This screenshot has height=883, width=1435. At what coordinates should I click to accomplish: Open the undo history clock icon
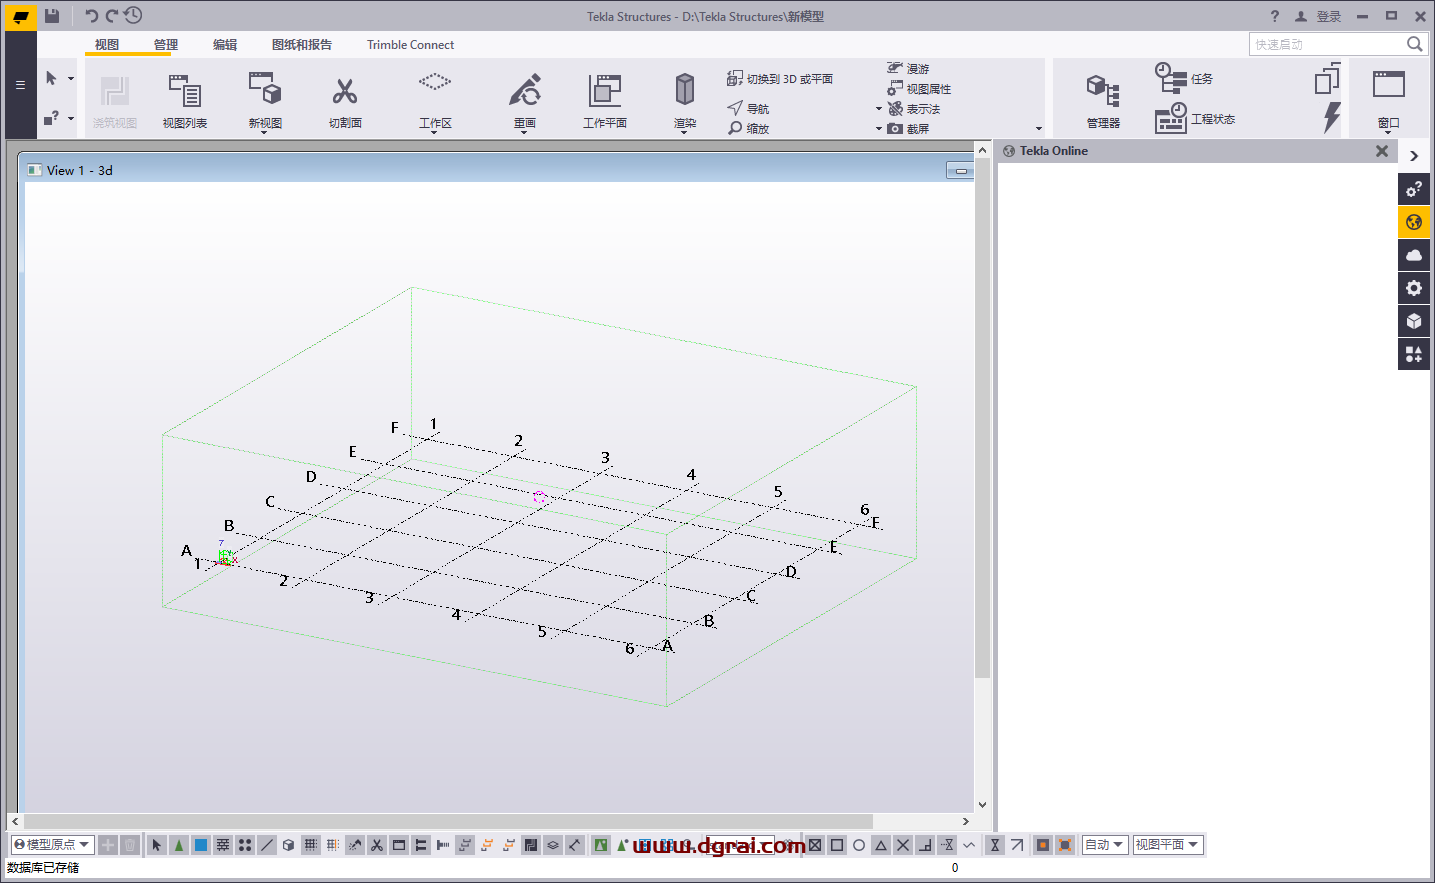pos(133,16)
